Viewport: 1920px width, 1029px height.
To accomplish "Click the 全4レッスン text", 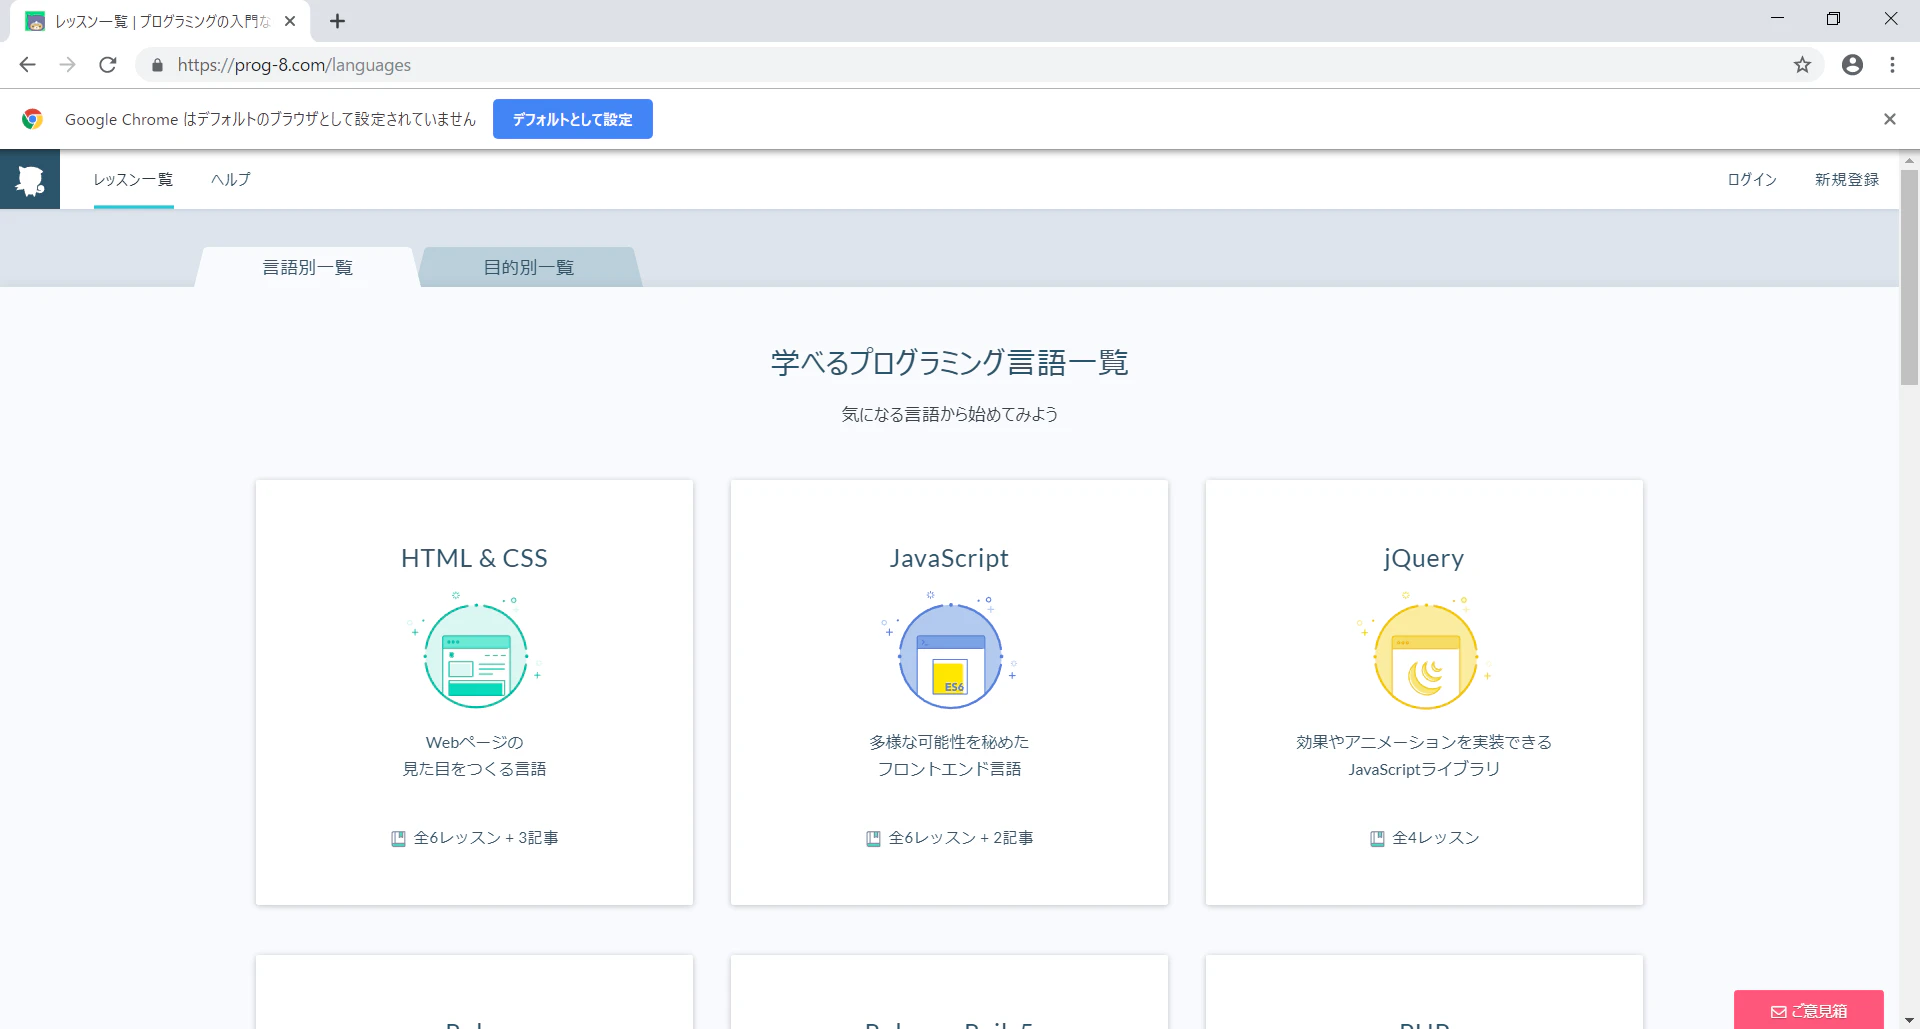I will pos(1436,838).
